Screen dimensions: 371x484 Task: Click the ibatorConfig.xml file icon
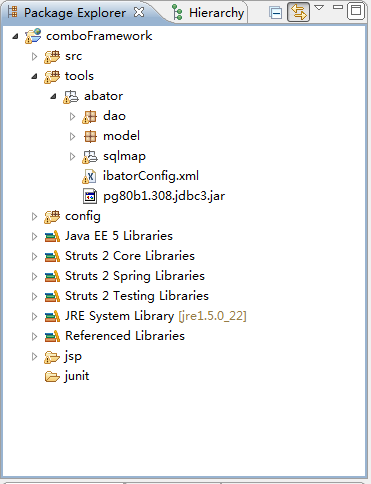tap(89, 177)
